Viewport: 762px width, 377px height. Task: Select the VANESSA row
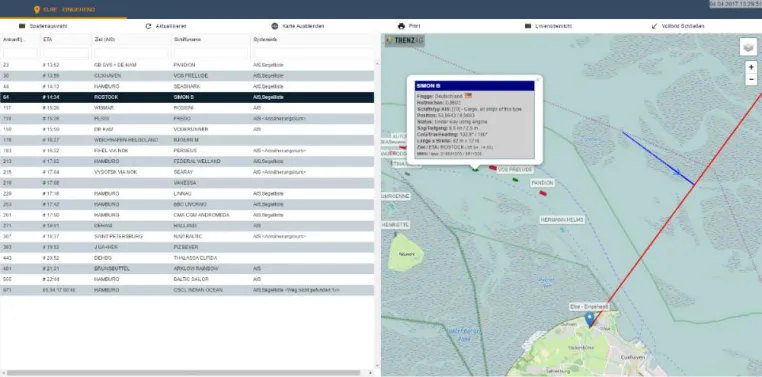coord(187,183)
